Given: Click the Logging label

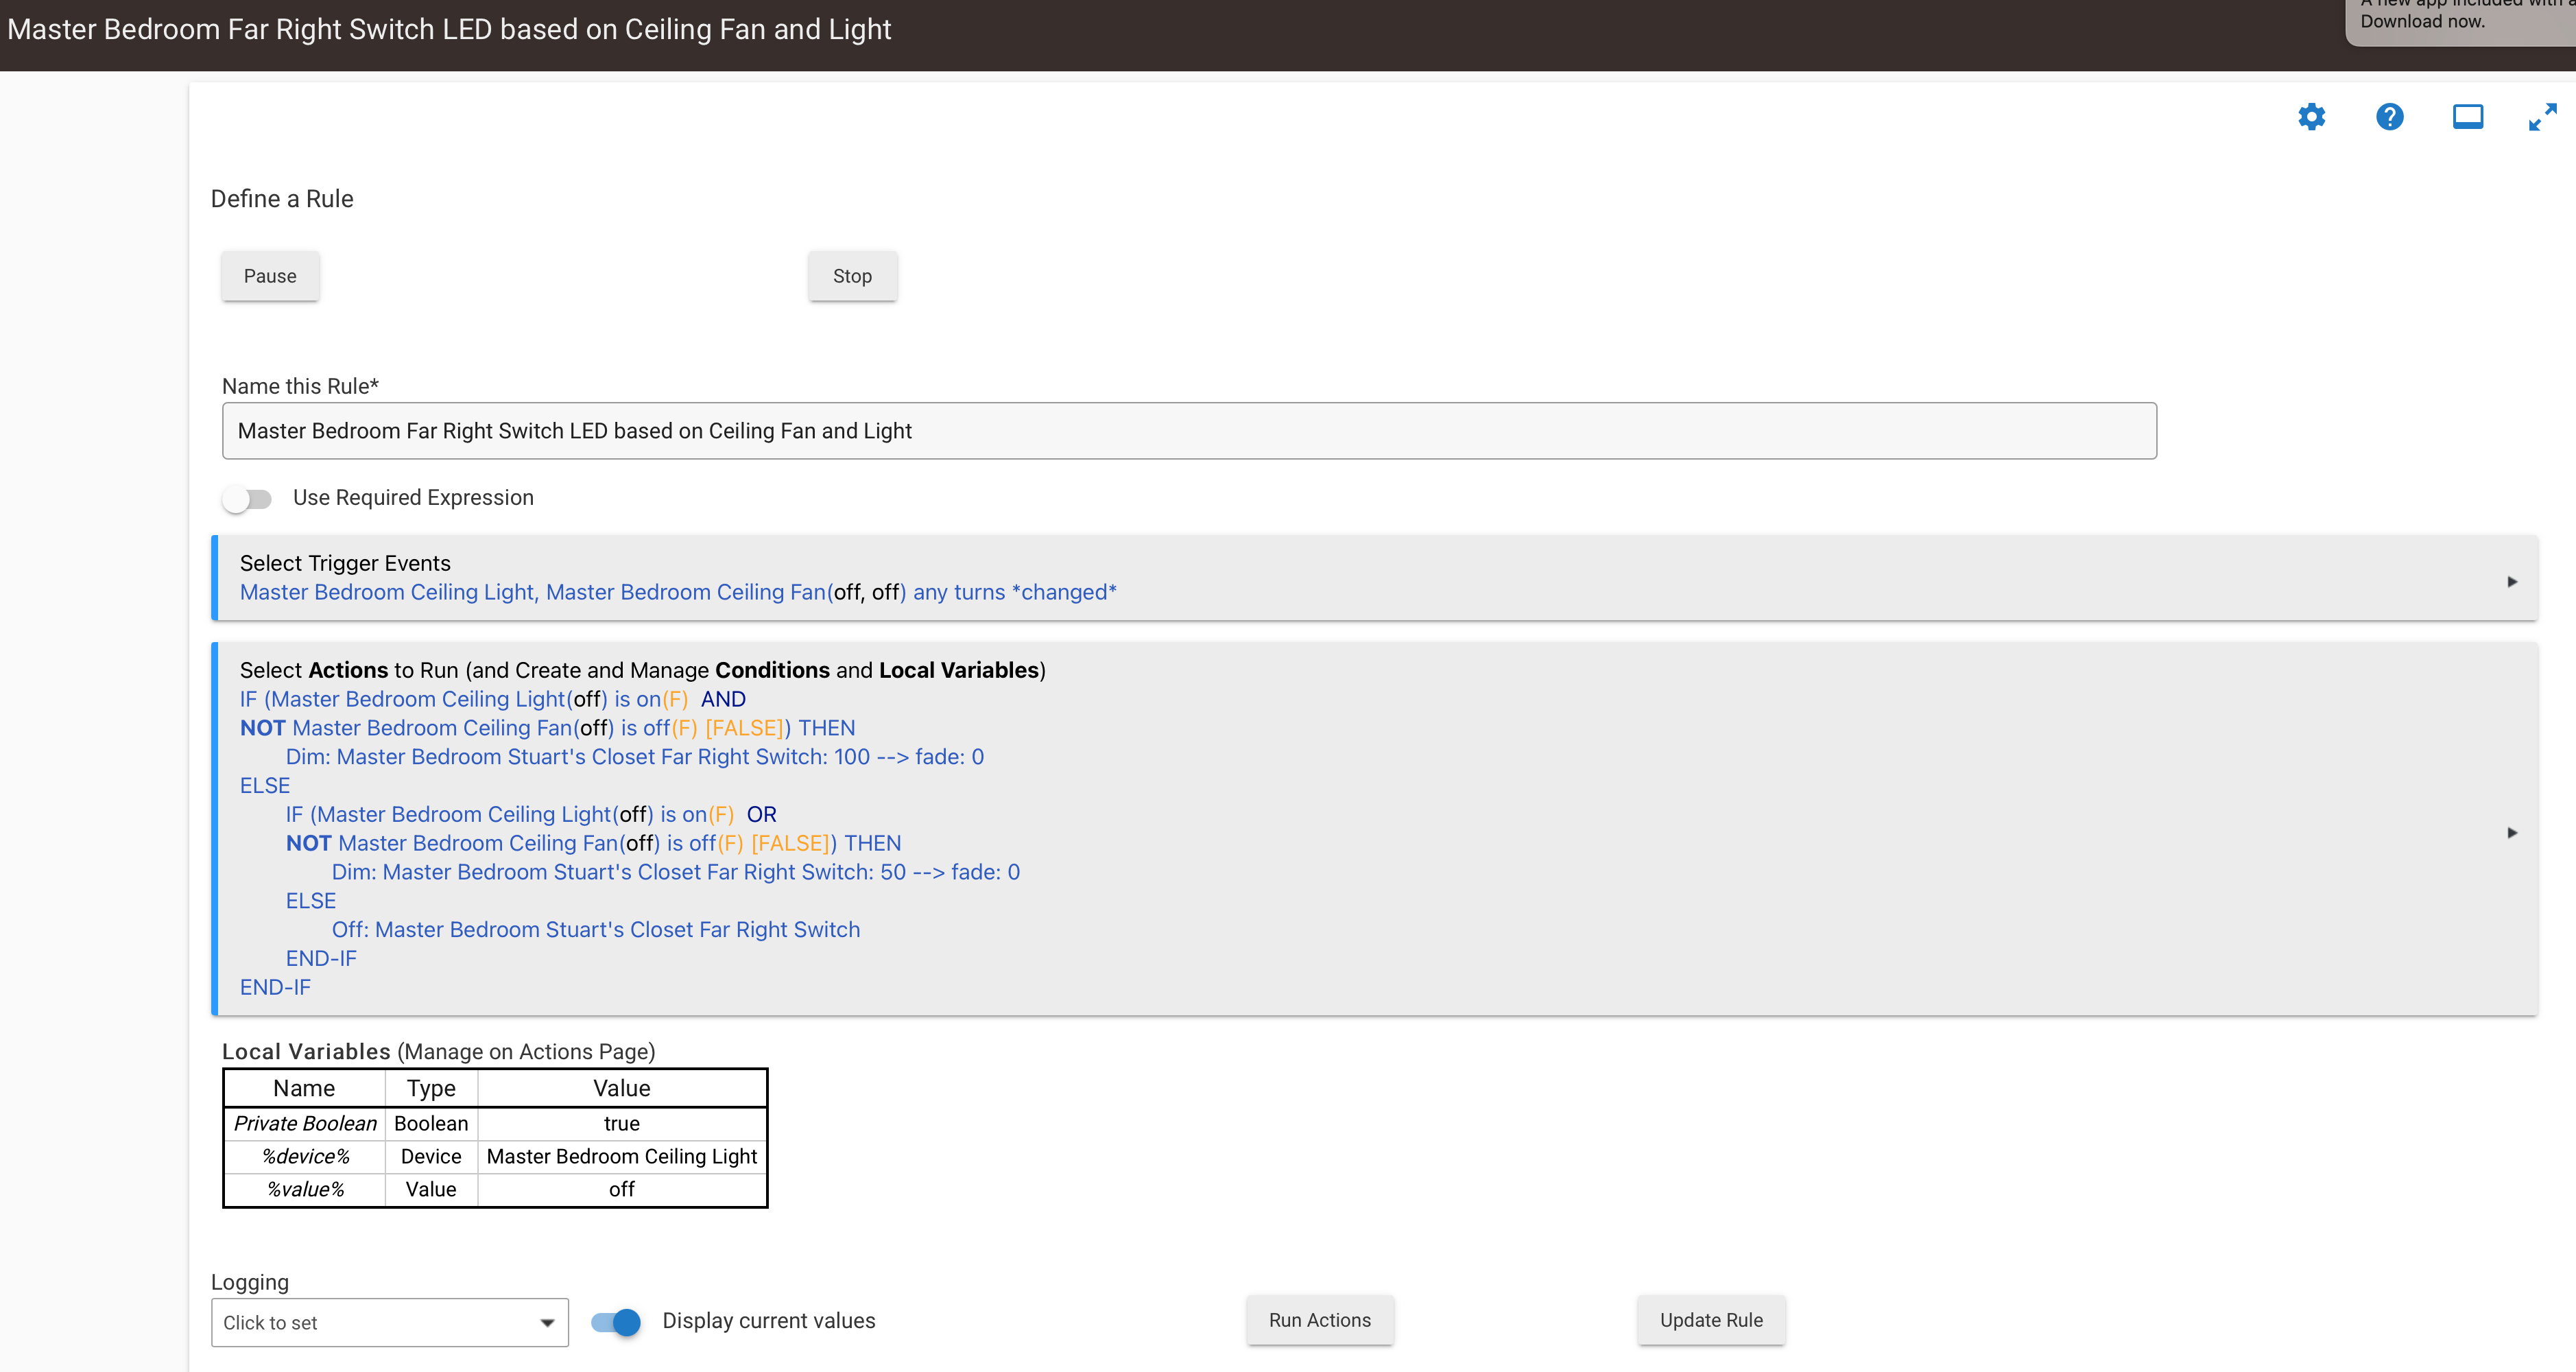Looking at the screenshot, I should click(x=250, y=1282).
